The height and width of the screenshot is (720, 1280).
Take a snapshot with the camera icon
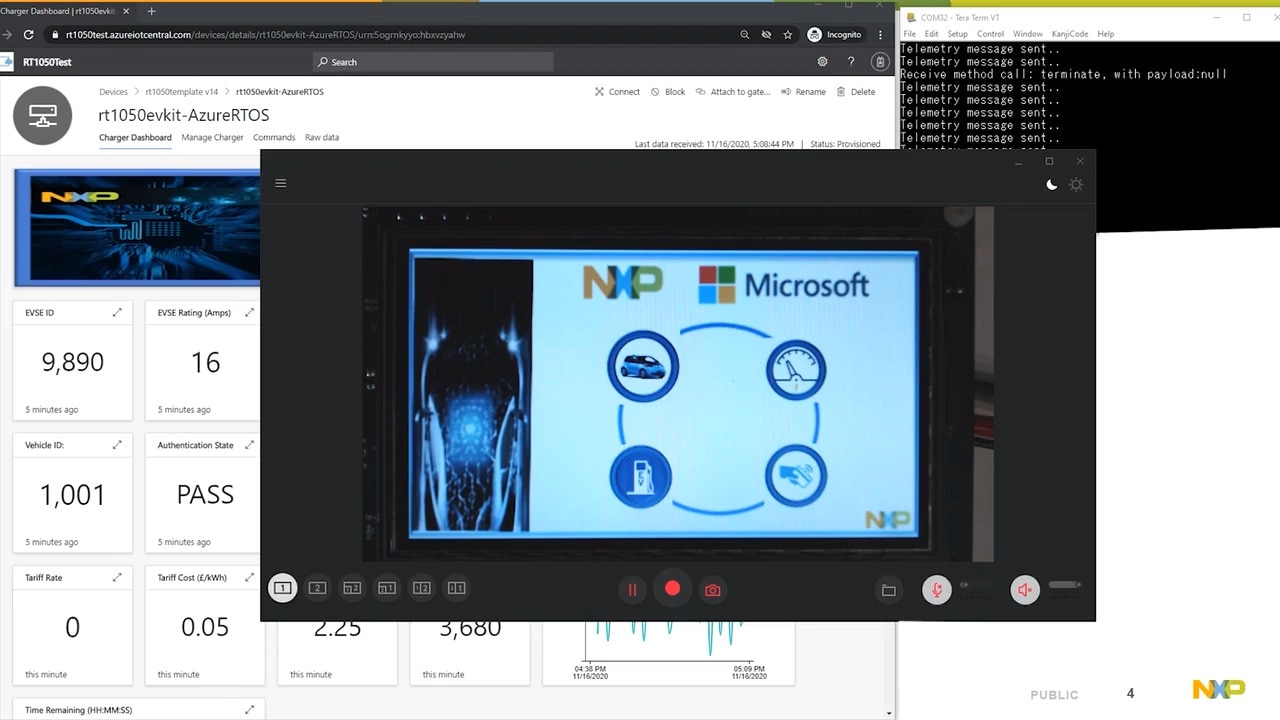click(713, 590)
